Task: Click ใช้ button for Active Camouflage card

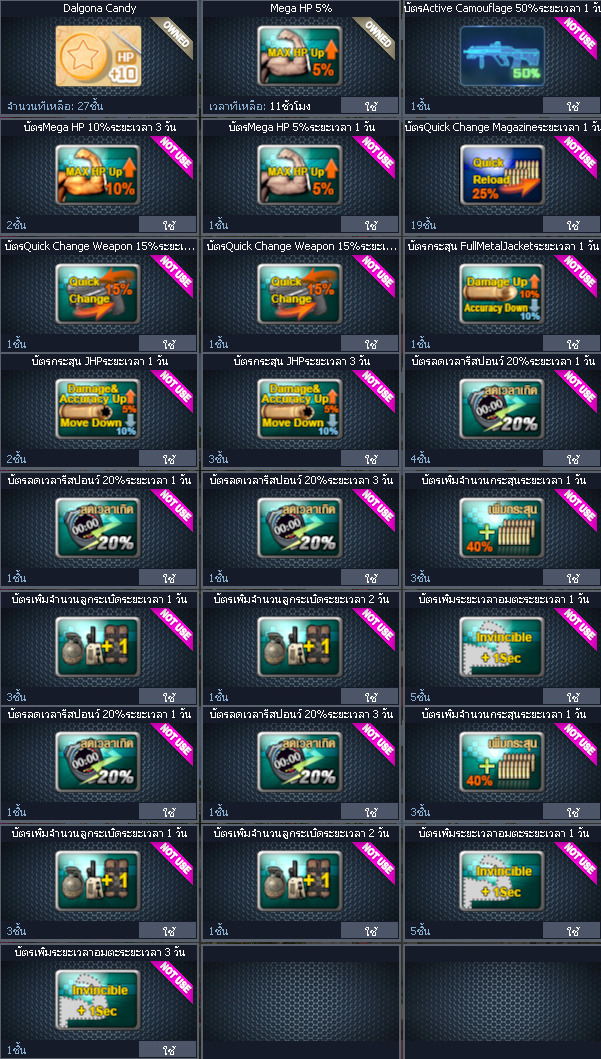Action: coord(571,106)
